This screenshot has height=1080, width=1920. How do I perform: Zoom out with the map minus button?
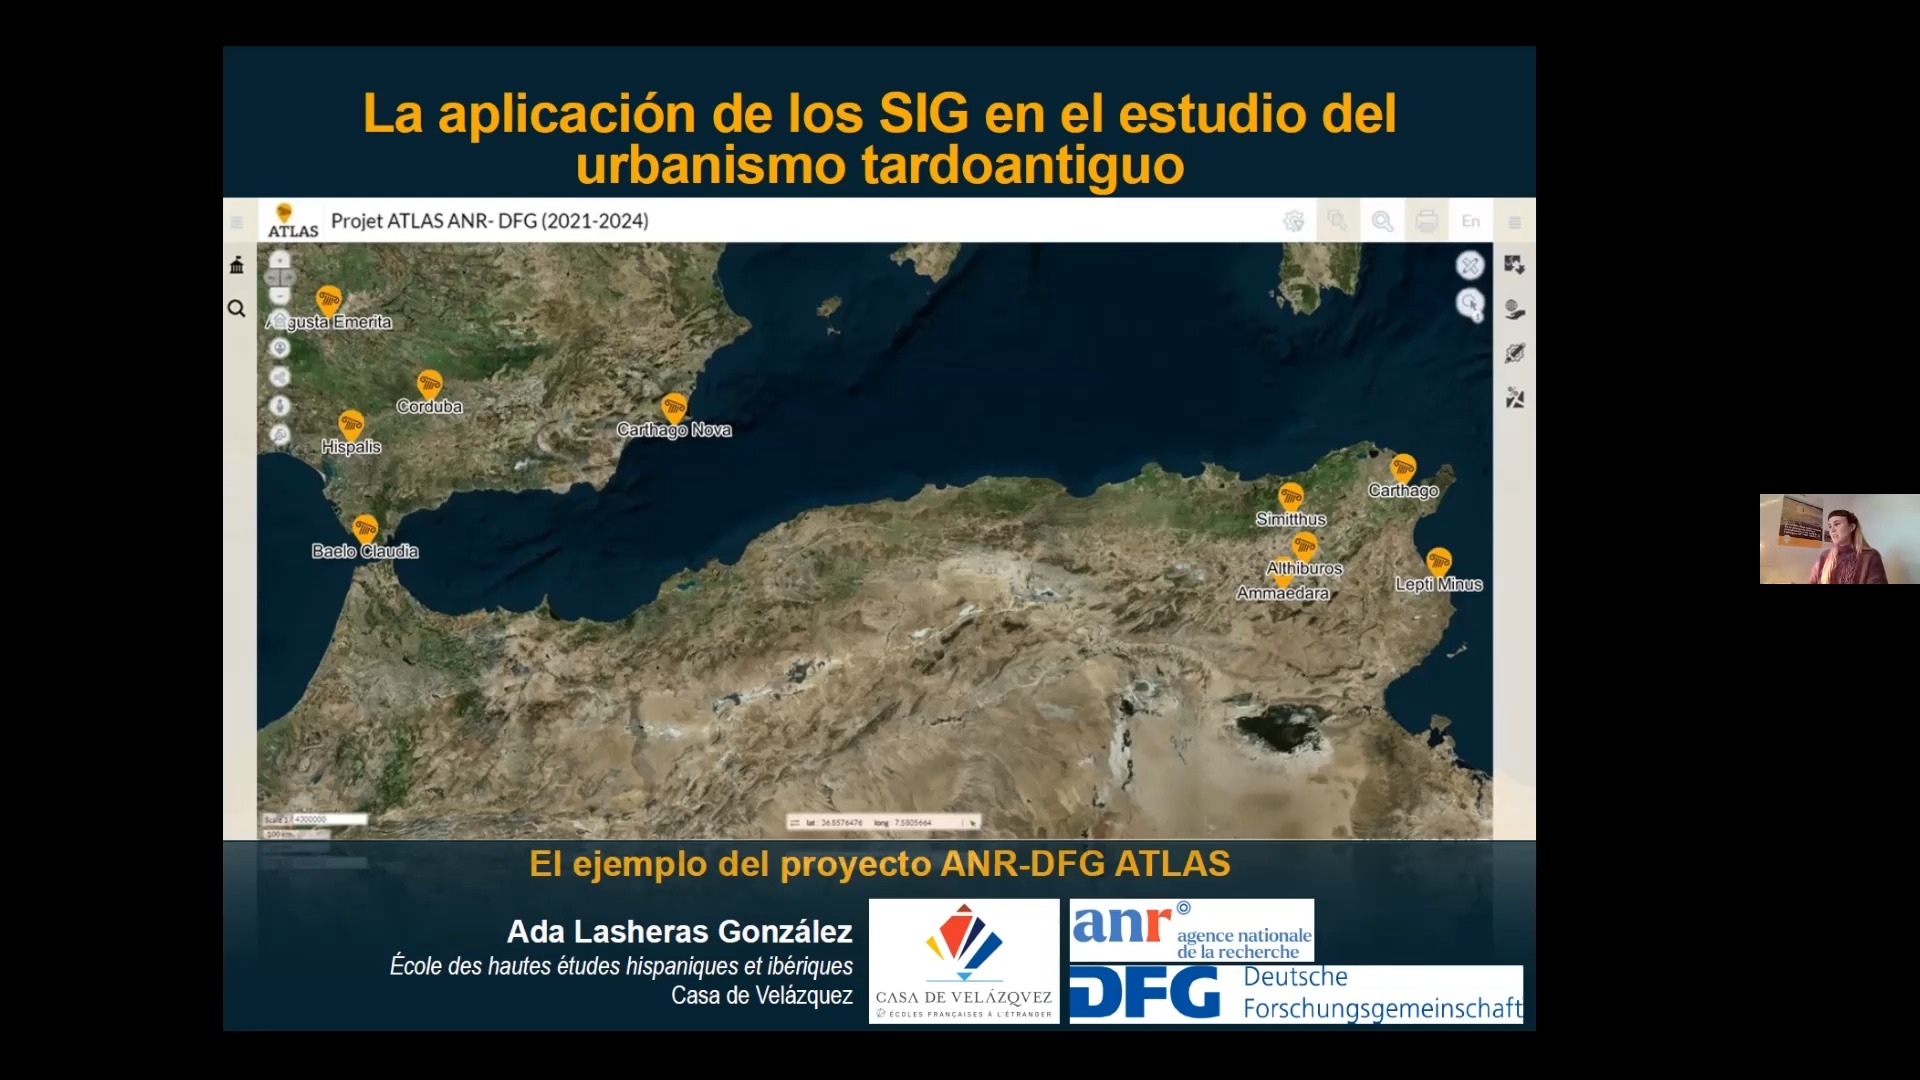pyautogui.click(x=280, y=296)
